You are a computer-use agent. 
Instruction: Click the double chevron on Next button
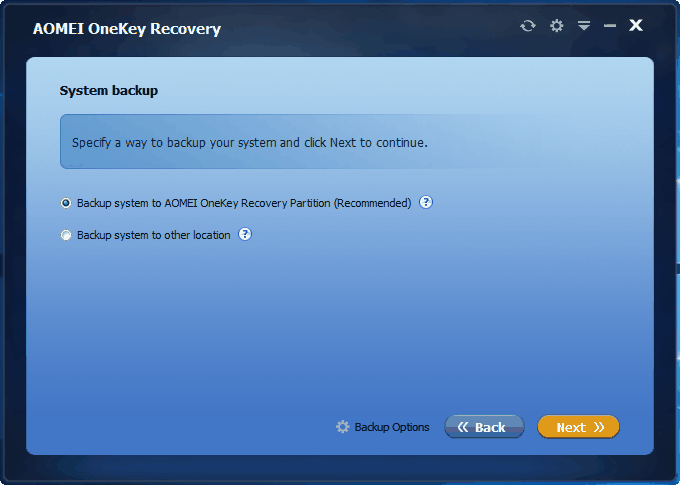599,427
